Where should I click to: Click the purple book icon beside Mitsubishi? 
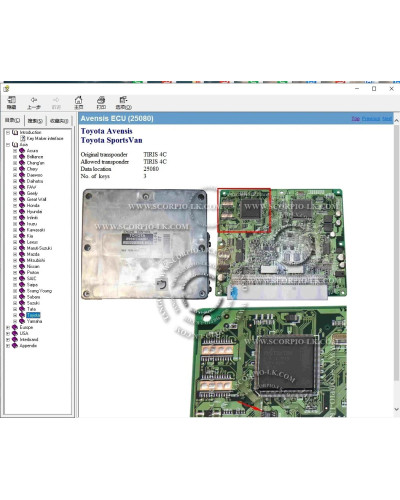click(x=22, y=260)
